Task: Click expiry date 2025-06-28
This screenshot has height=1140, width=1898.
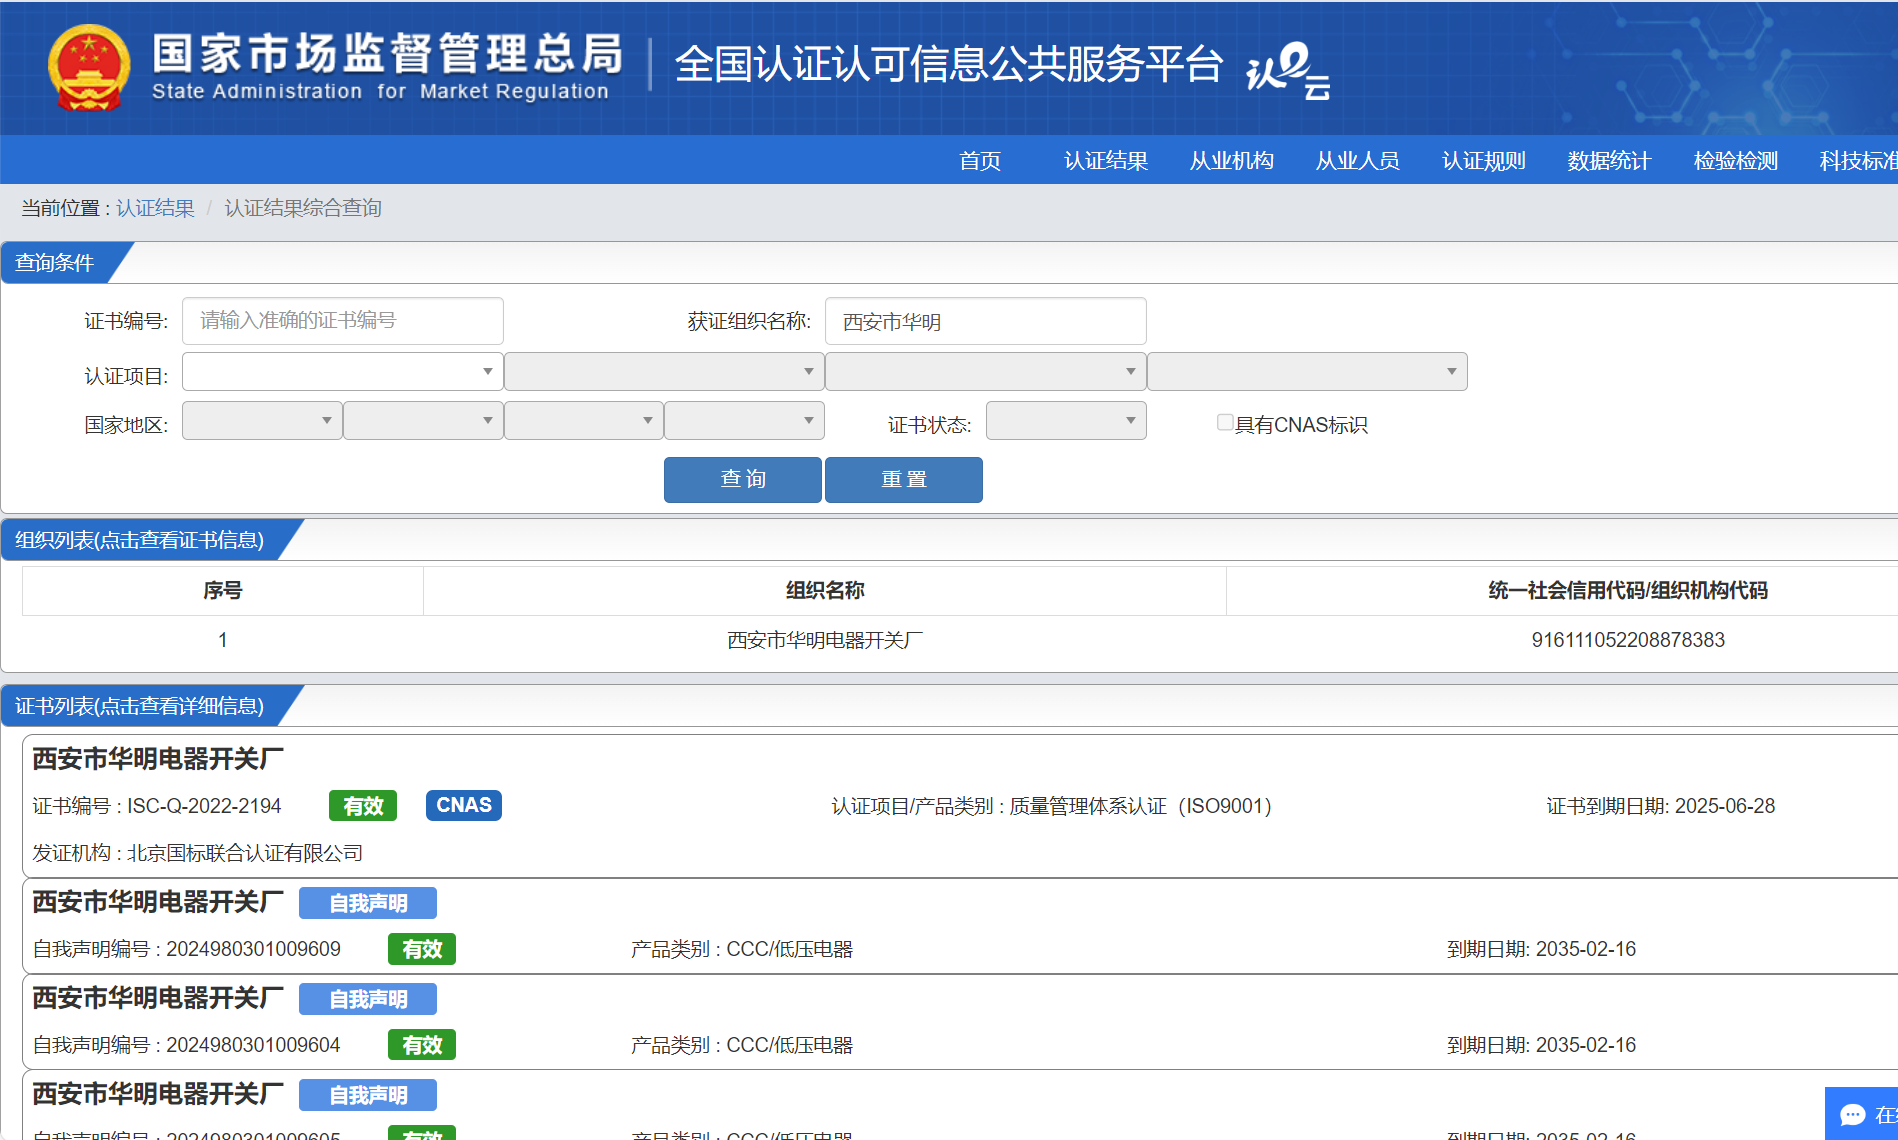Action: click(1725, 806)
